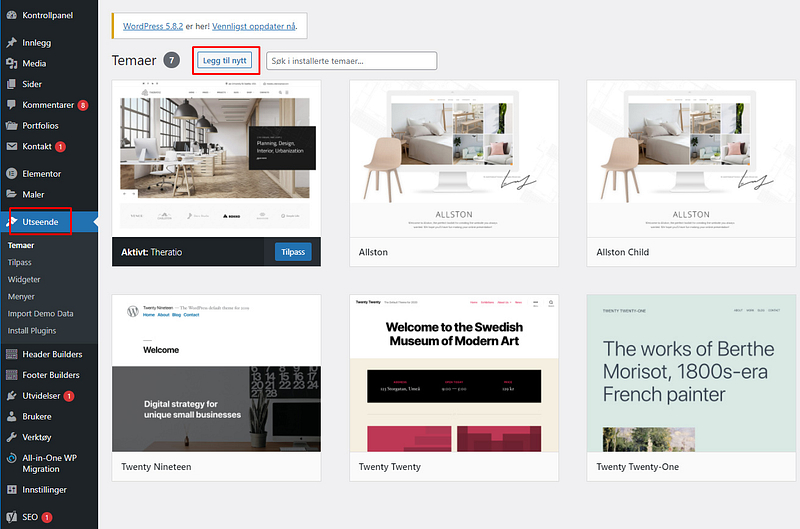Select the Temaer submenu item
This screenshot has height=529, width=800.
(x=21, y=245)
